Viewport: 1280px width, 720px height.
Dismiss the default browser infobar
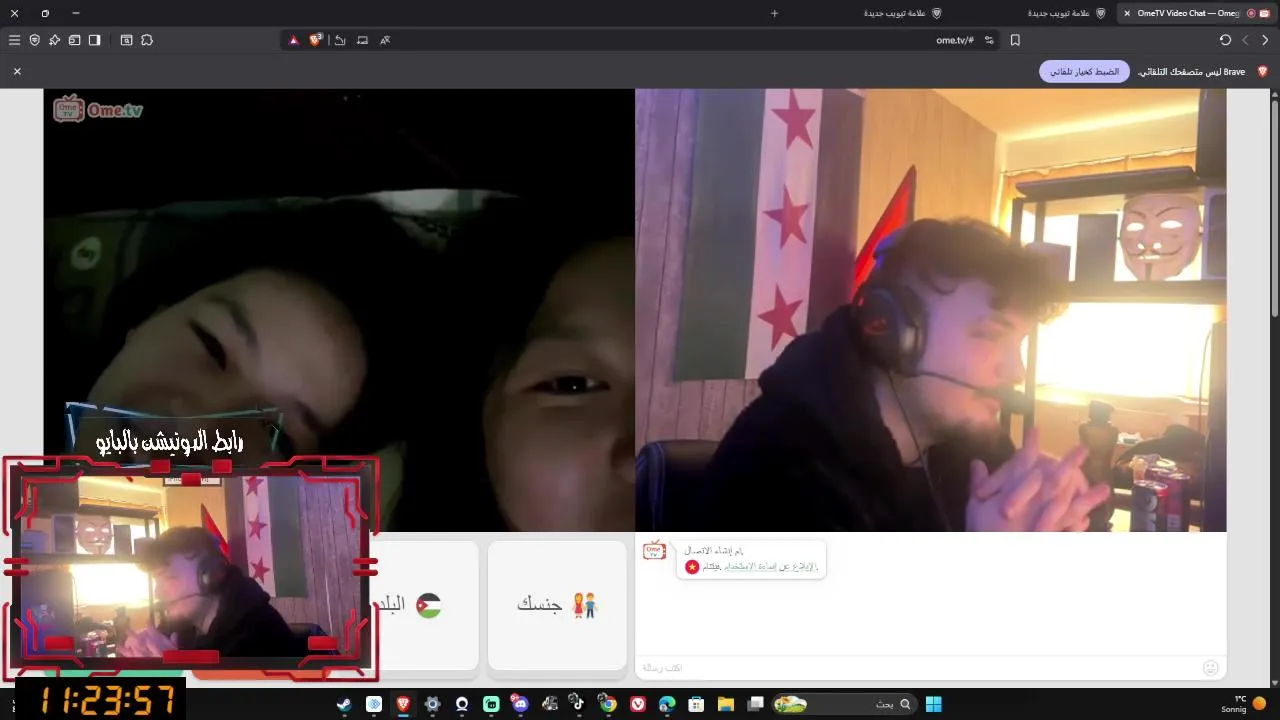click(x=17, y=72)
